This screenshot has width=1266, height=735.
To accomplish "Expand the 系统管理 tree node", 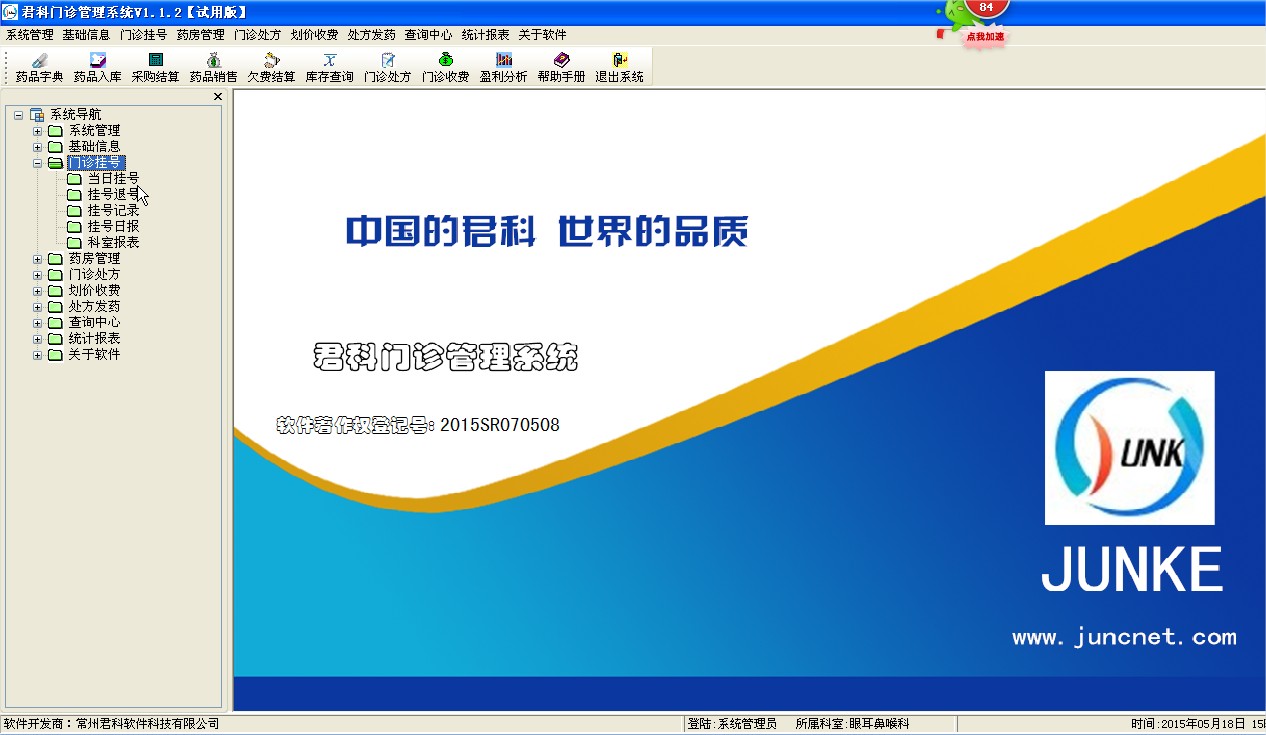I will point(38,131).
